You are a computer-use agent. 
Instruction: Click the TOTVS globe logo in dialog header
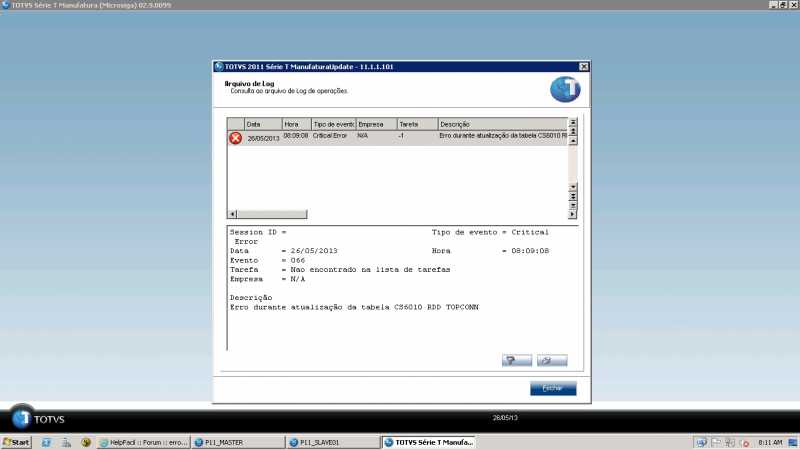(x=565, y=89)
